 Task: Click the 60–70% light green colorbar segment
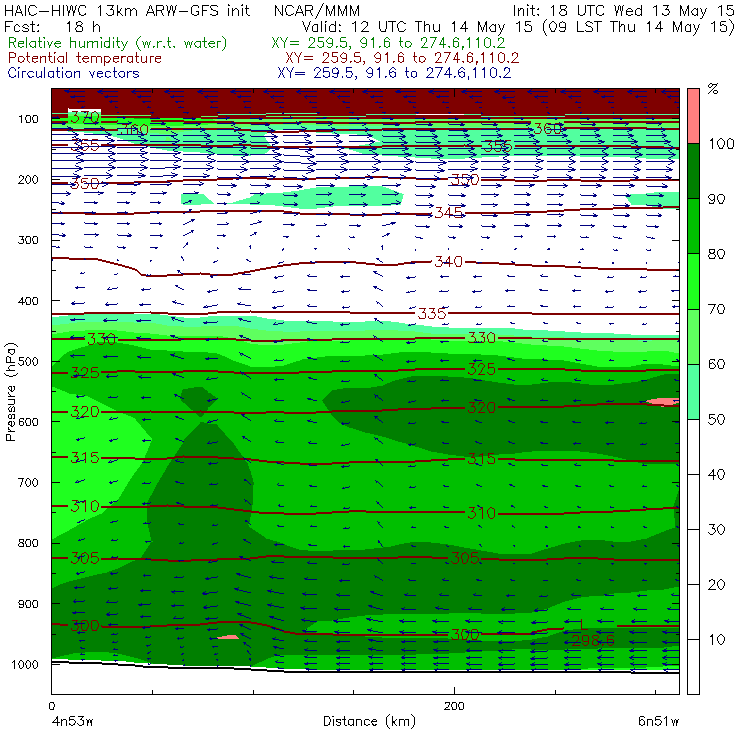click(x=693, y=336)
